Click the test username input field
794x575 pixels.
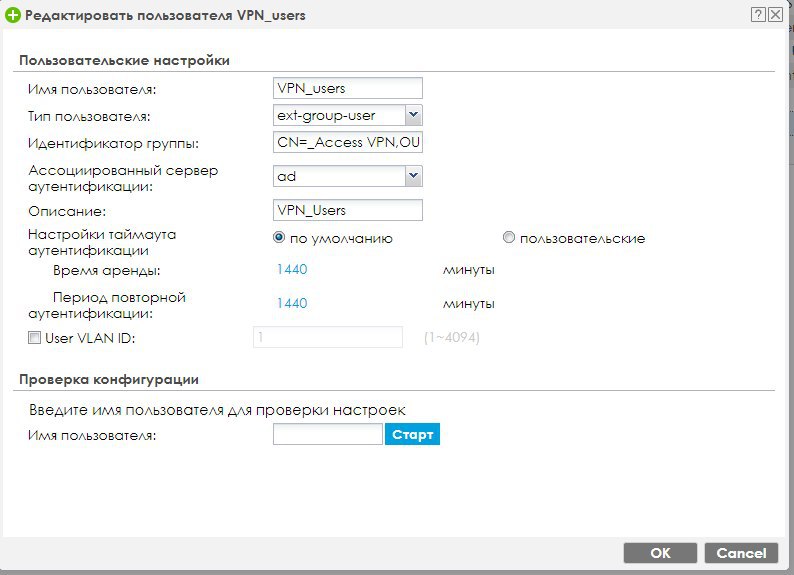click(327, 435)
